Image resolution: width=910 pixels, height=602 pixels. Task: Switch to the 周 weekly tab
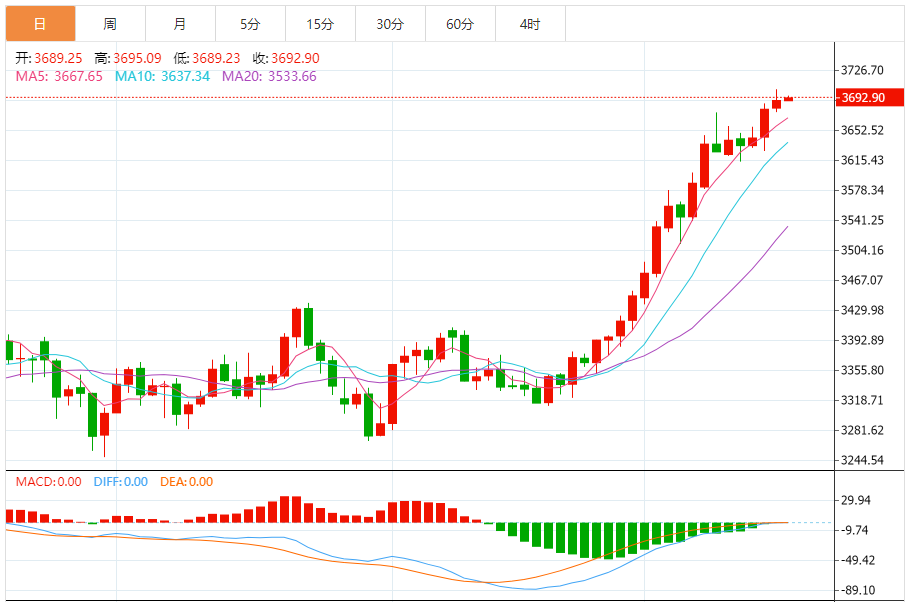coord(110,24)
